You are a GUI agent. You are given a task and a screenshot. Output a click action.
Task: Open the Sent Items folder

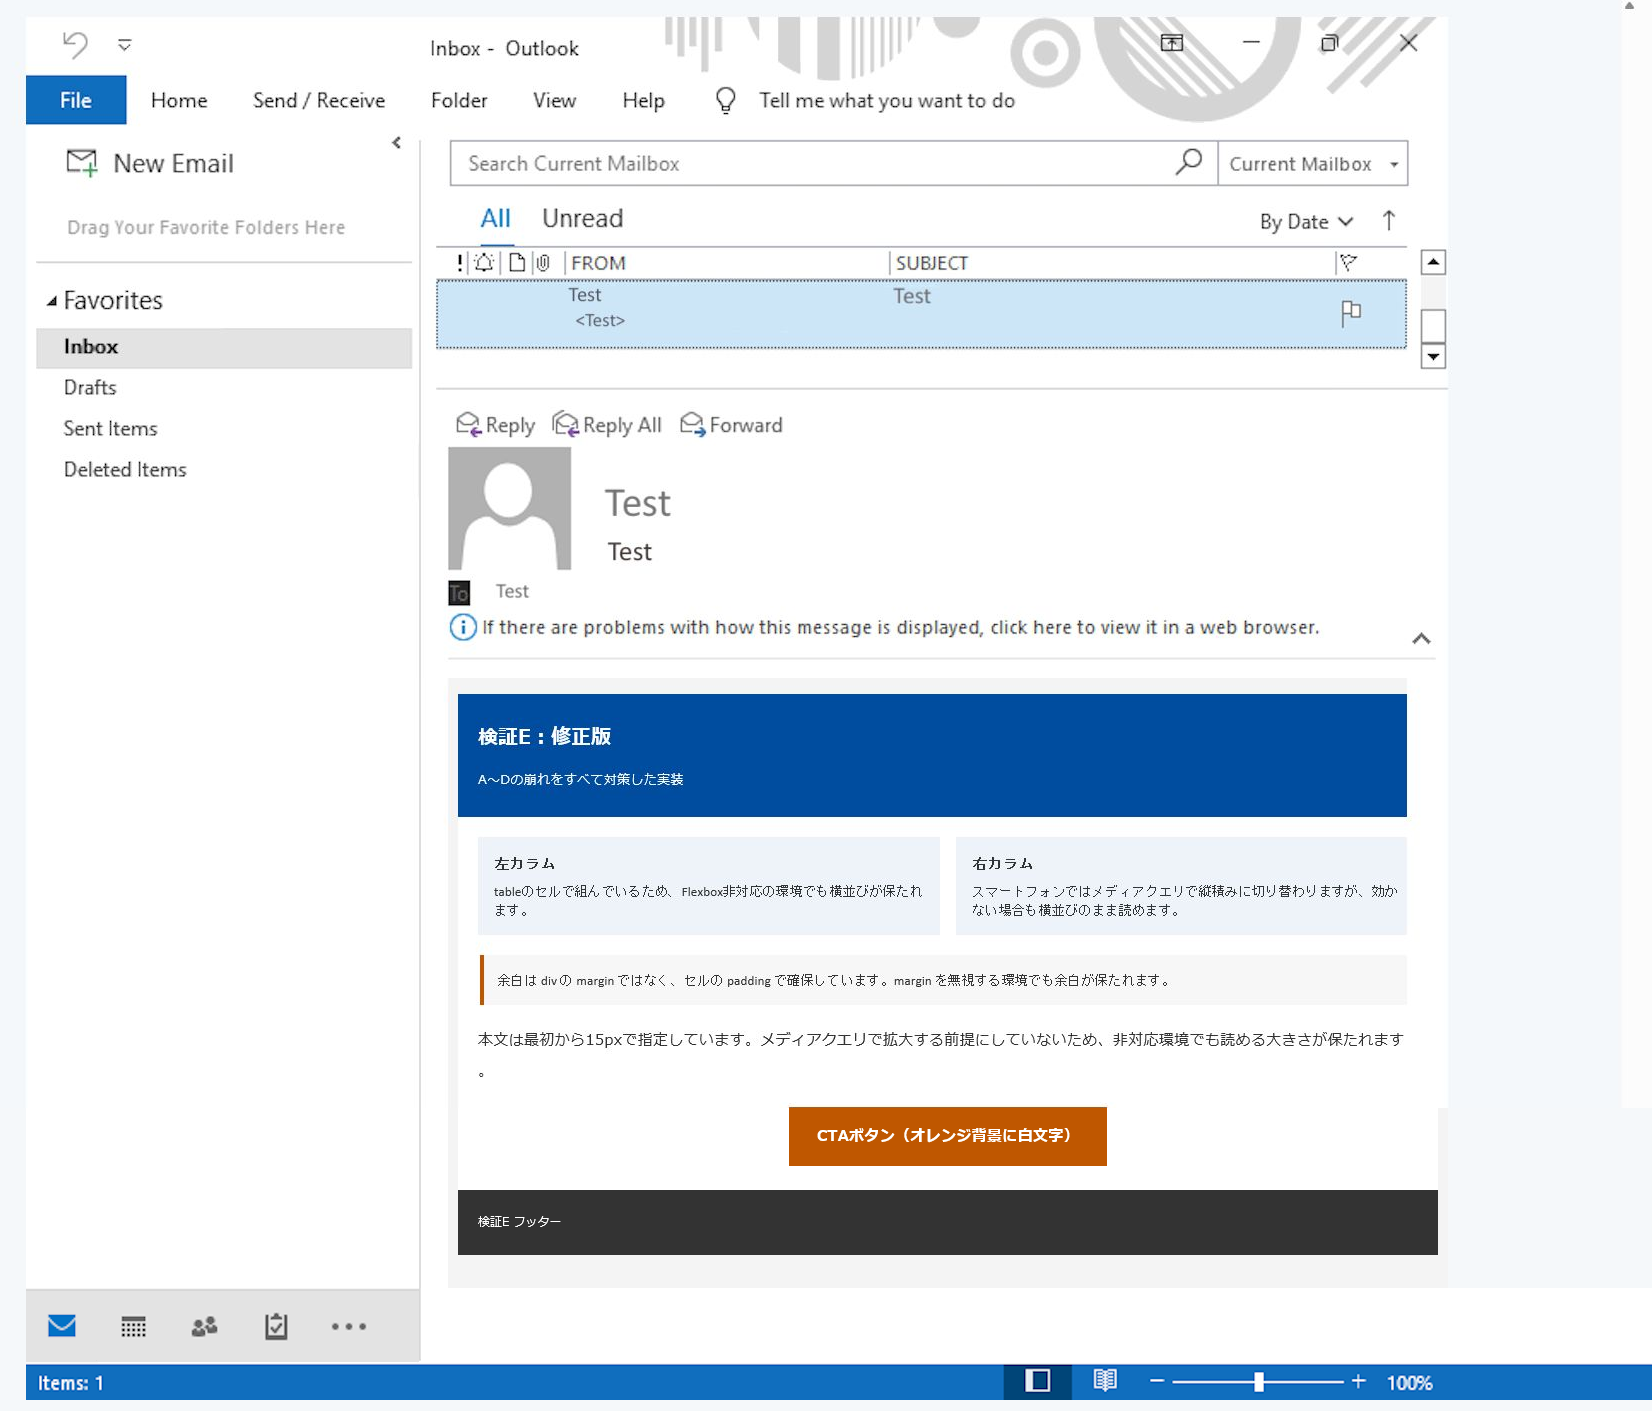(x=111, y=429)
